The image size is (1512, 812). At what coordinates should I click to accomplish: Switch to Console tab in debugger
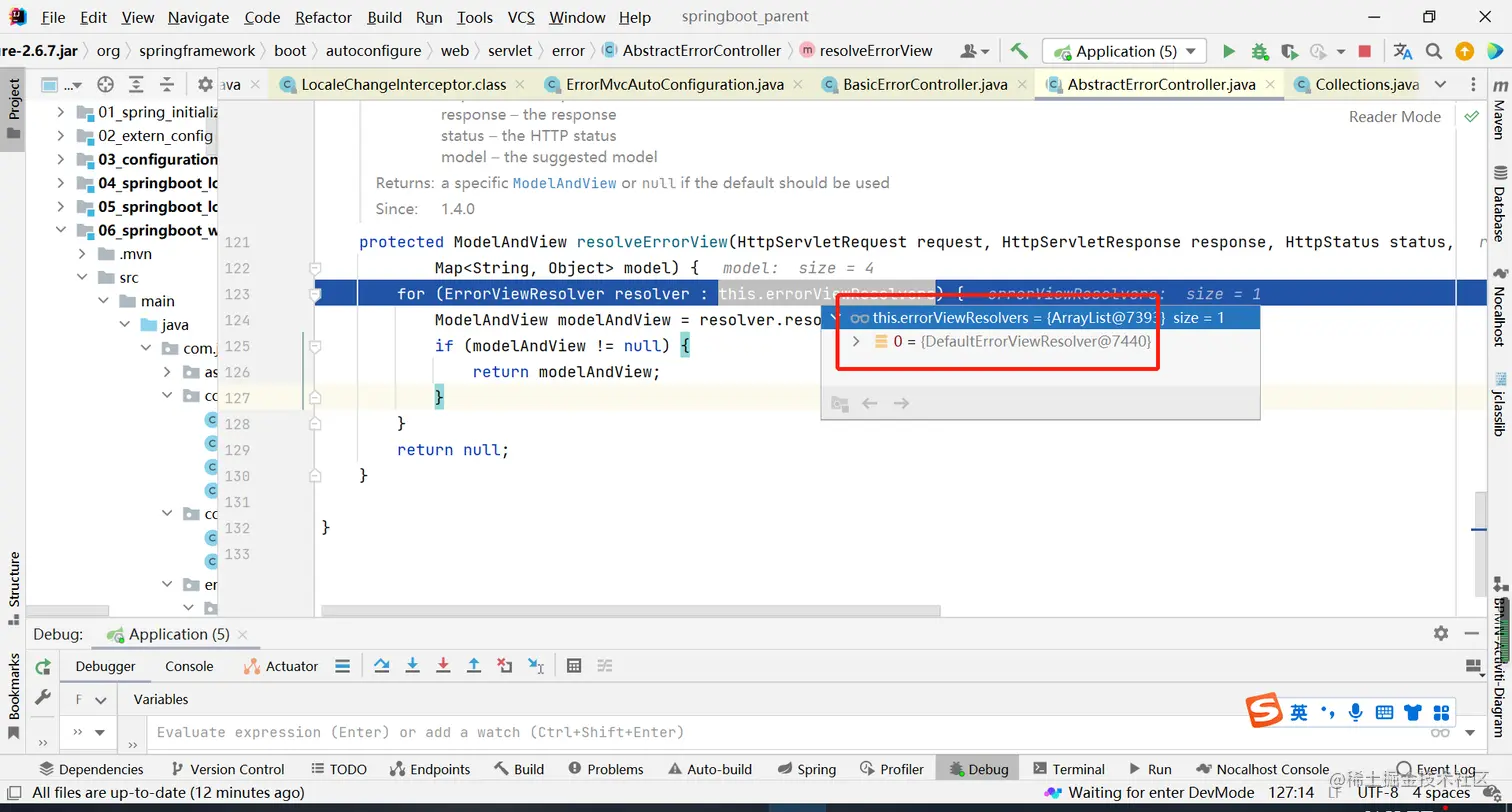189,666
